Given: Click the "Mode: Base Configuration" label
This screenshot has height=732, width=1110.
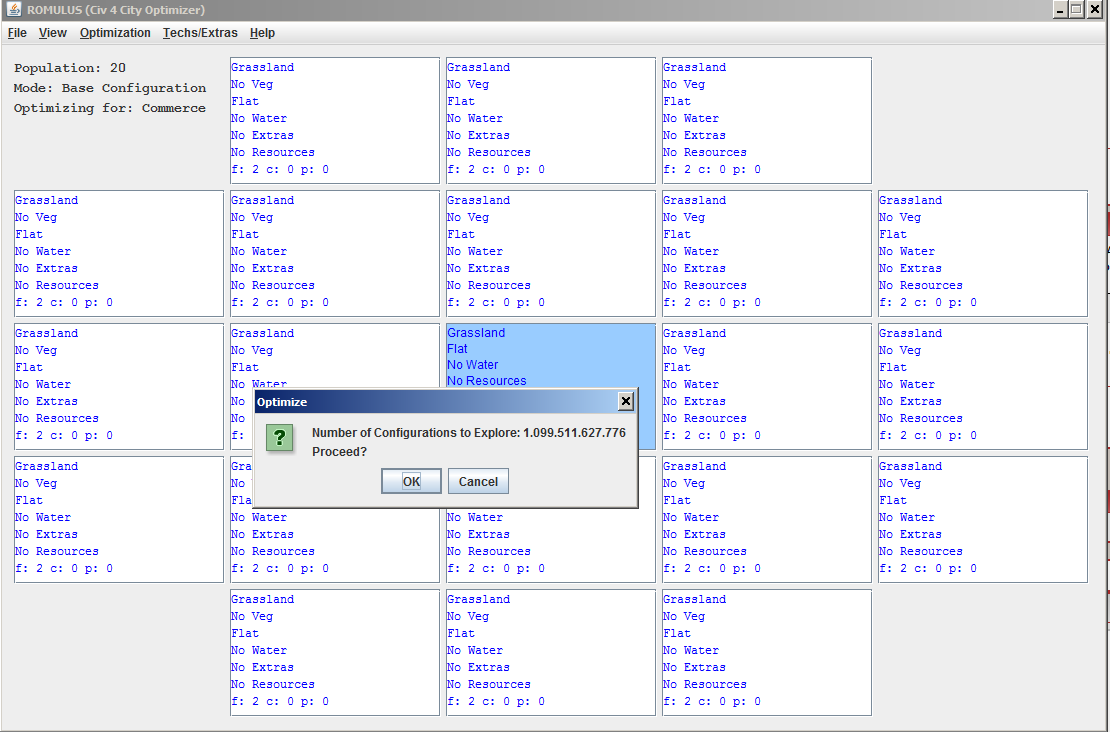Looking at the screenshot, I should (x=110, y=88).
